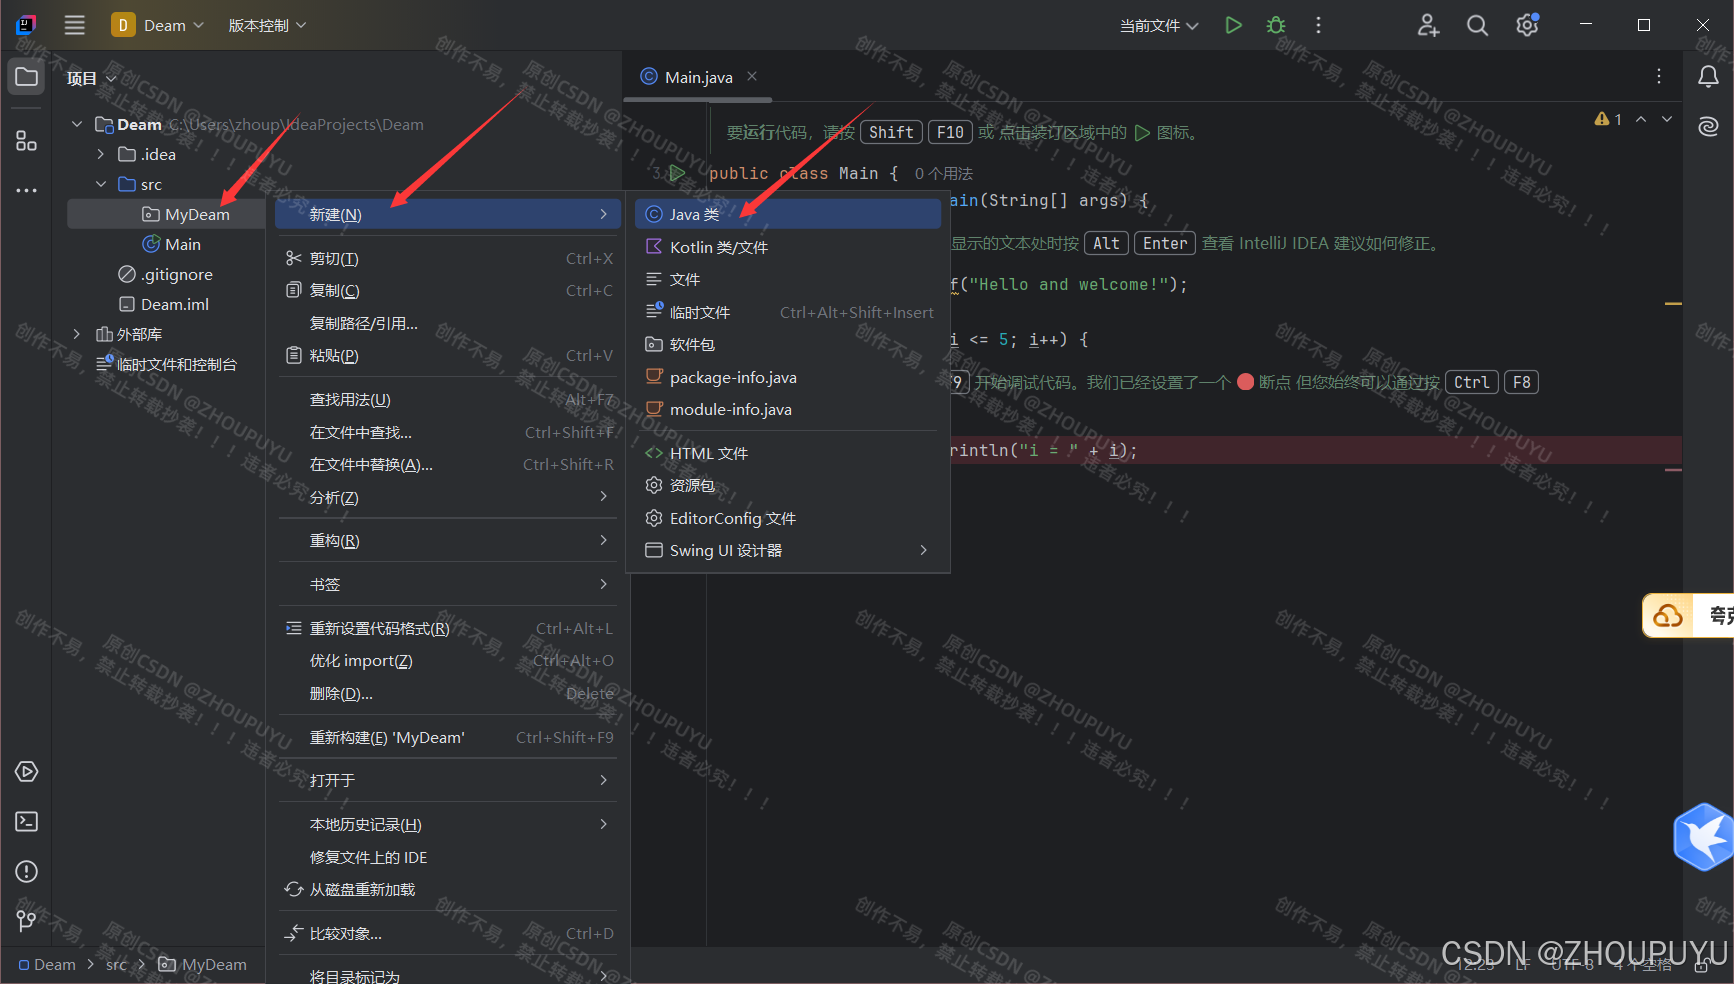This screenshot has height=984, width=1734.
Task: Click the orange cloud floating widget
Action: [x=1668, y=616]
